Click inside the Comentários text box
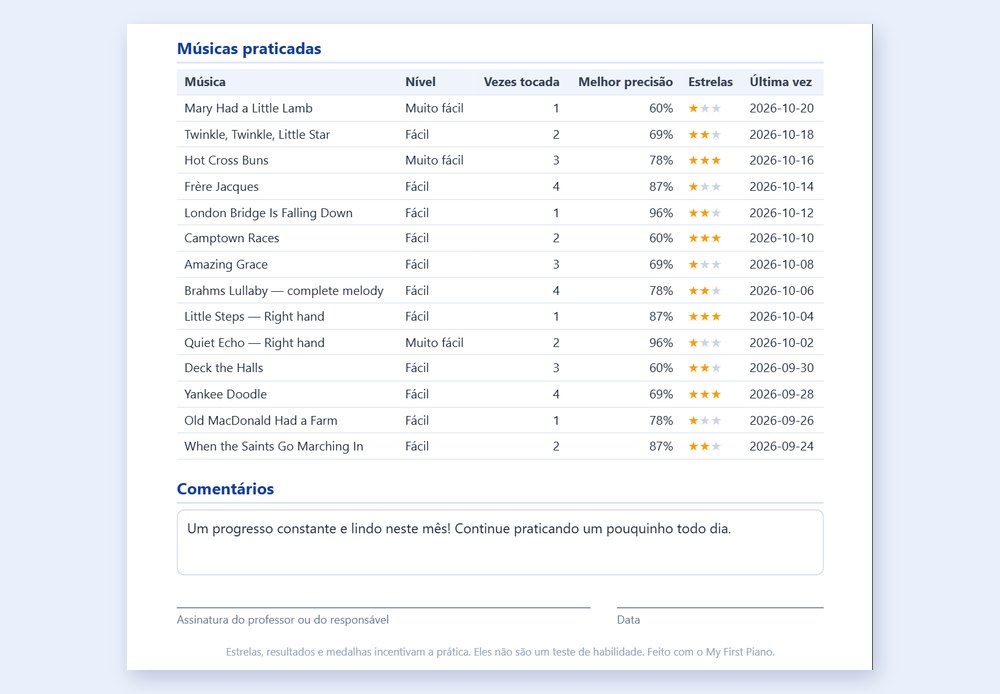1000x694 pixels. coord(500,542)
